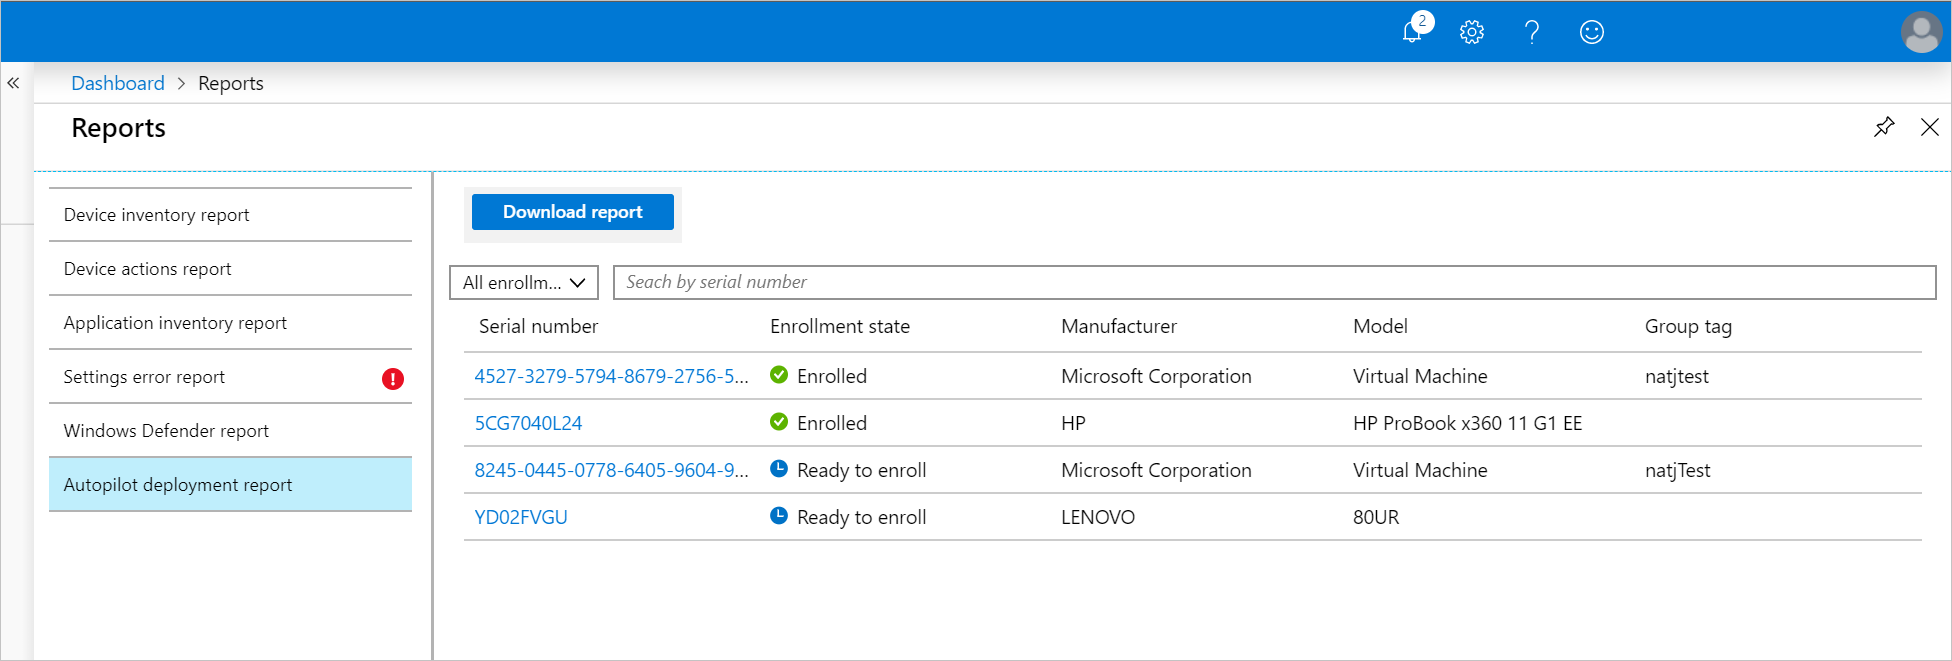Click the Download report button

tap(572, 212)
